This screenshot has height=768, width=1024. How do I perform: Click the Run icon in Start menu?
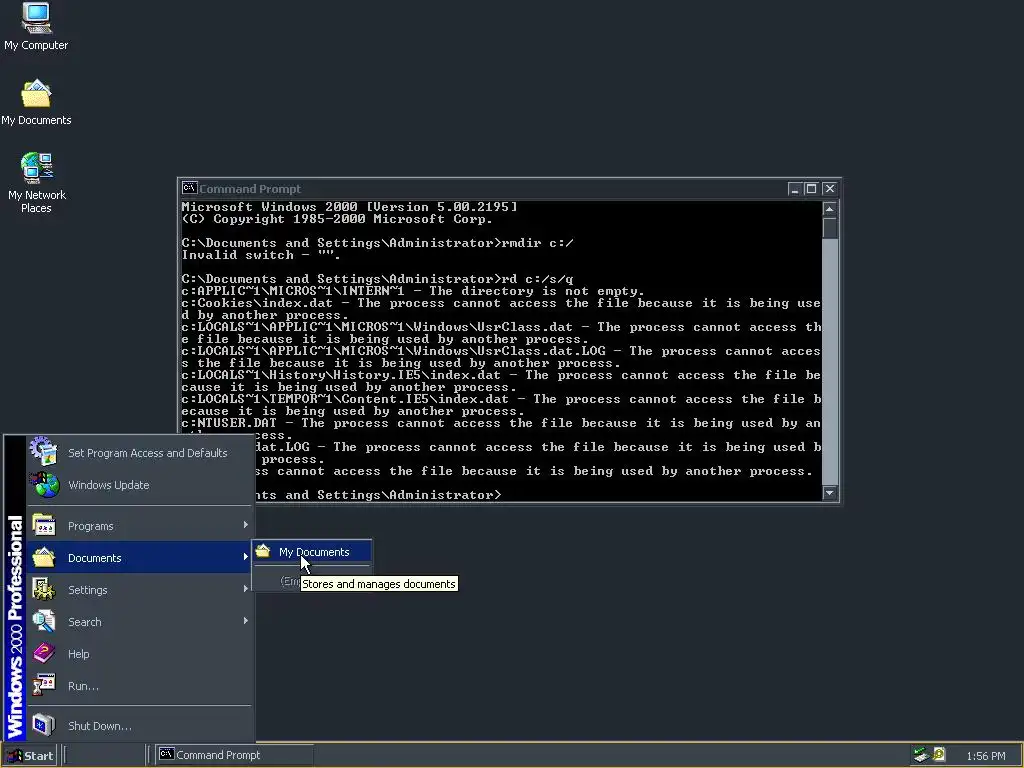point(44,685)
